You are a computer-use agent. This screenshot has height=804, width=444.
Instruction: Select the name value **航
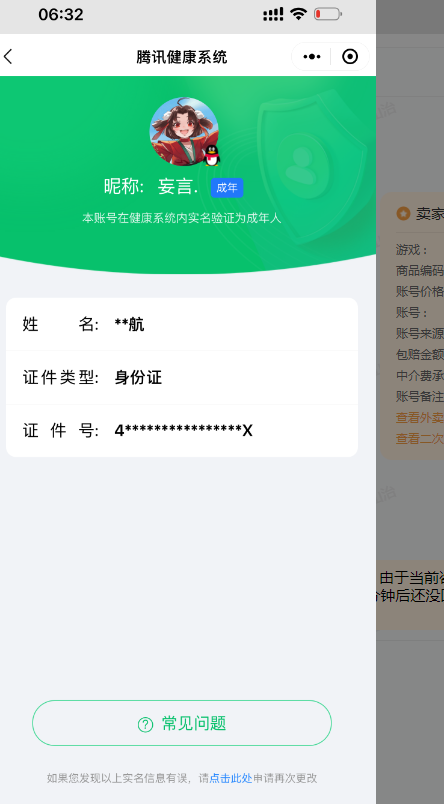coord(129,324)
